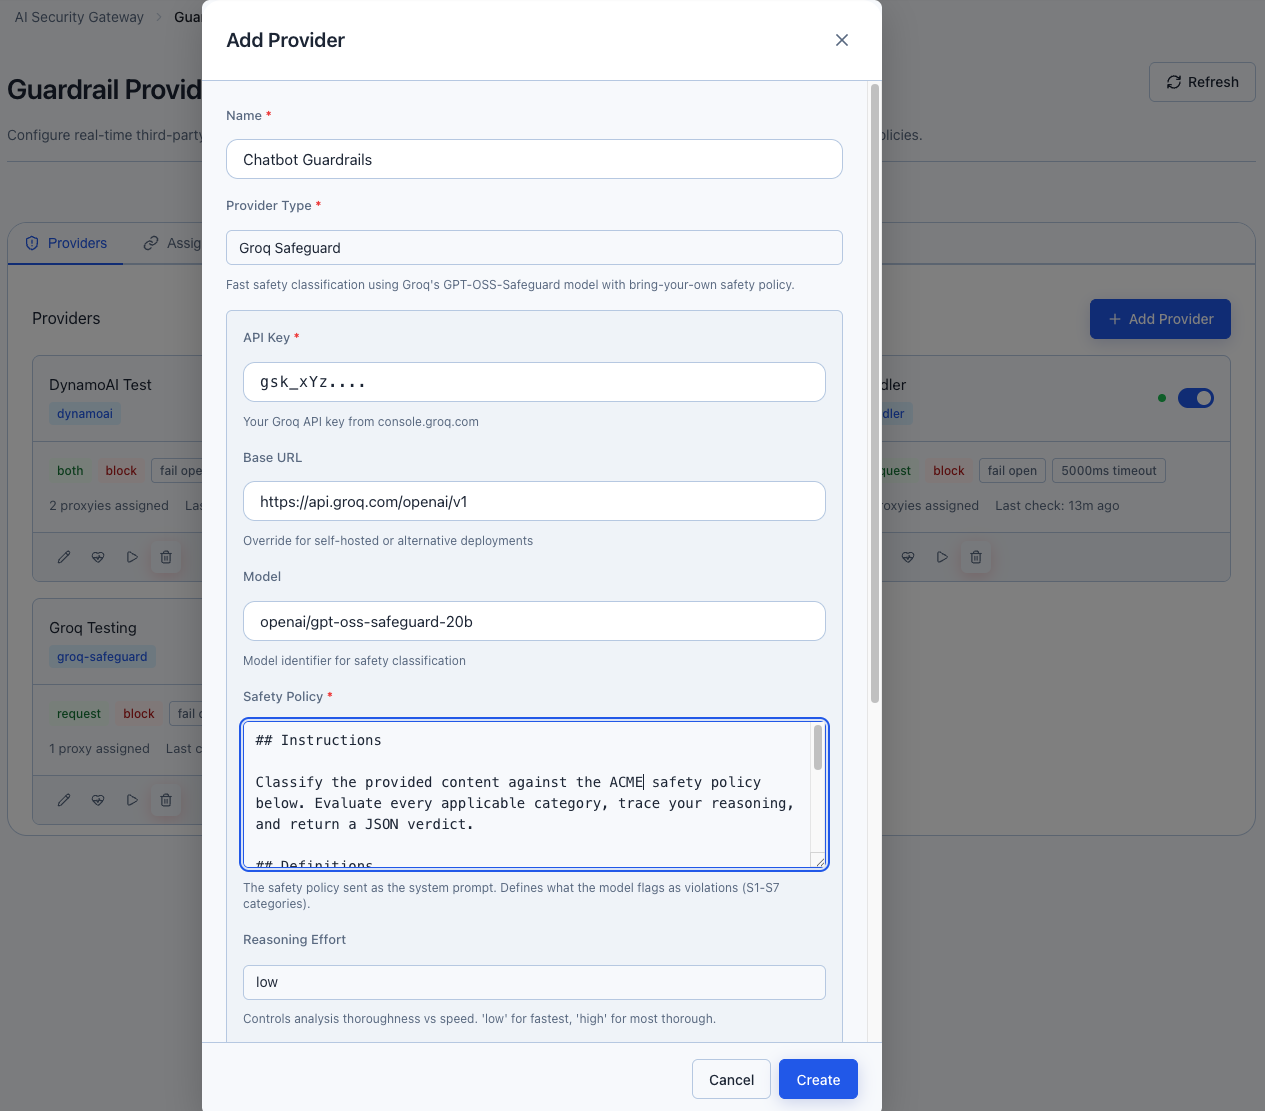Run a test on the Groq Testing provider

click(132, 800)
